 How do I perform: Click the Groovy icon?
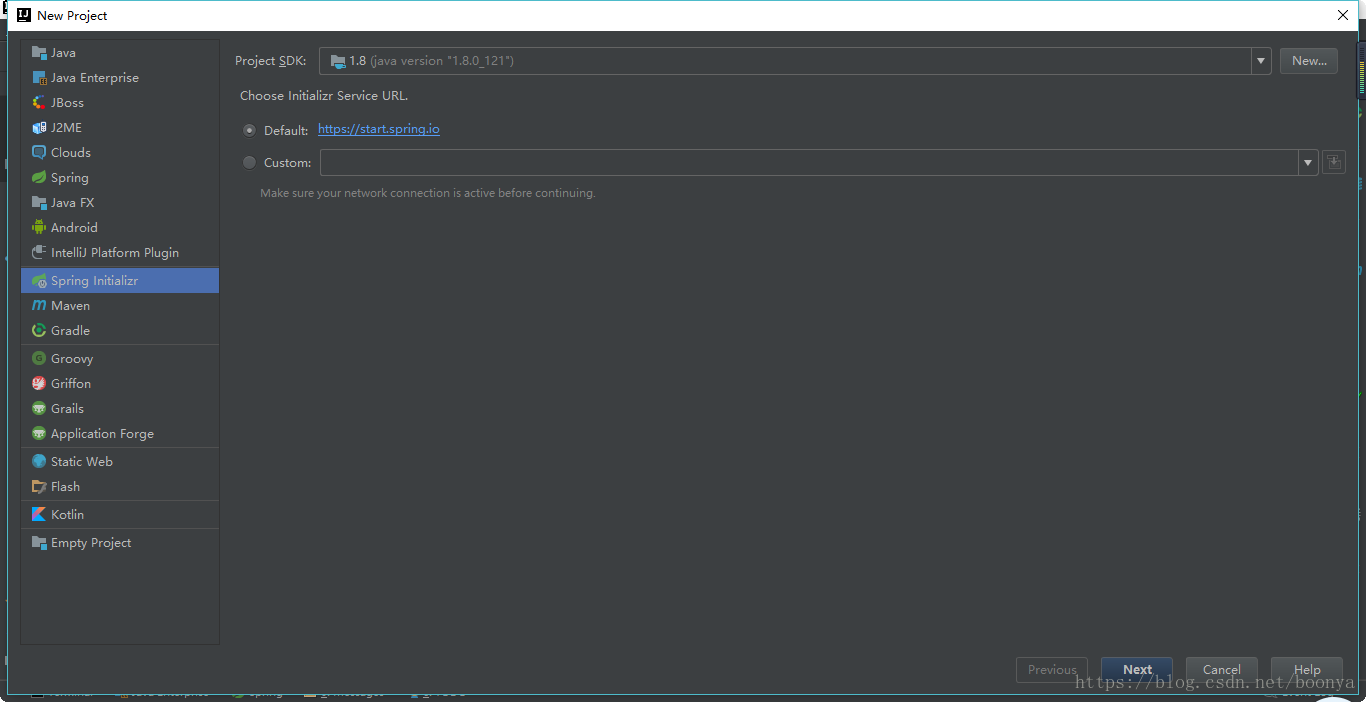pos(39,359)
